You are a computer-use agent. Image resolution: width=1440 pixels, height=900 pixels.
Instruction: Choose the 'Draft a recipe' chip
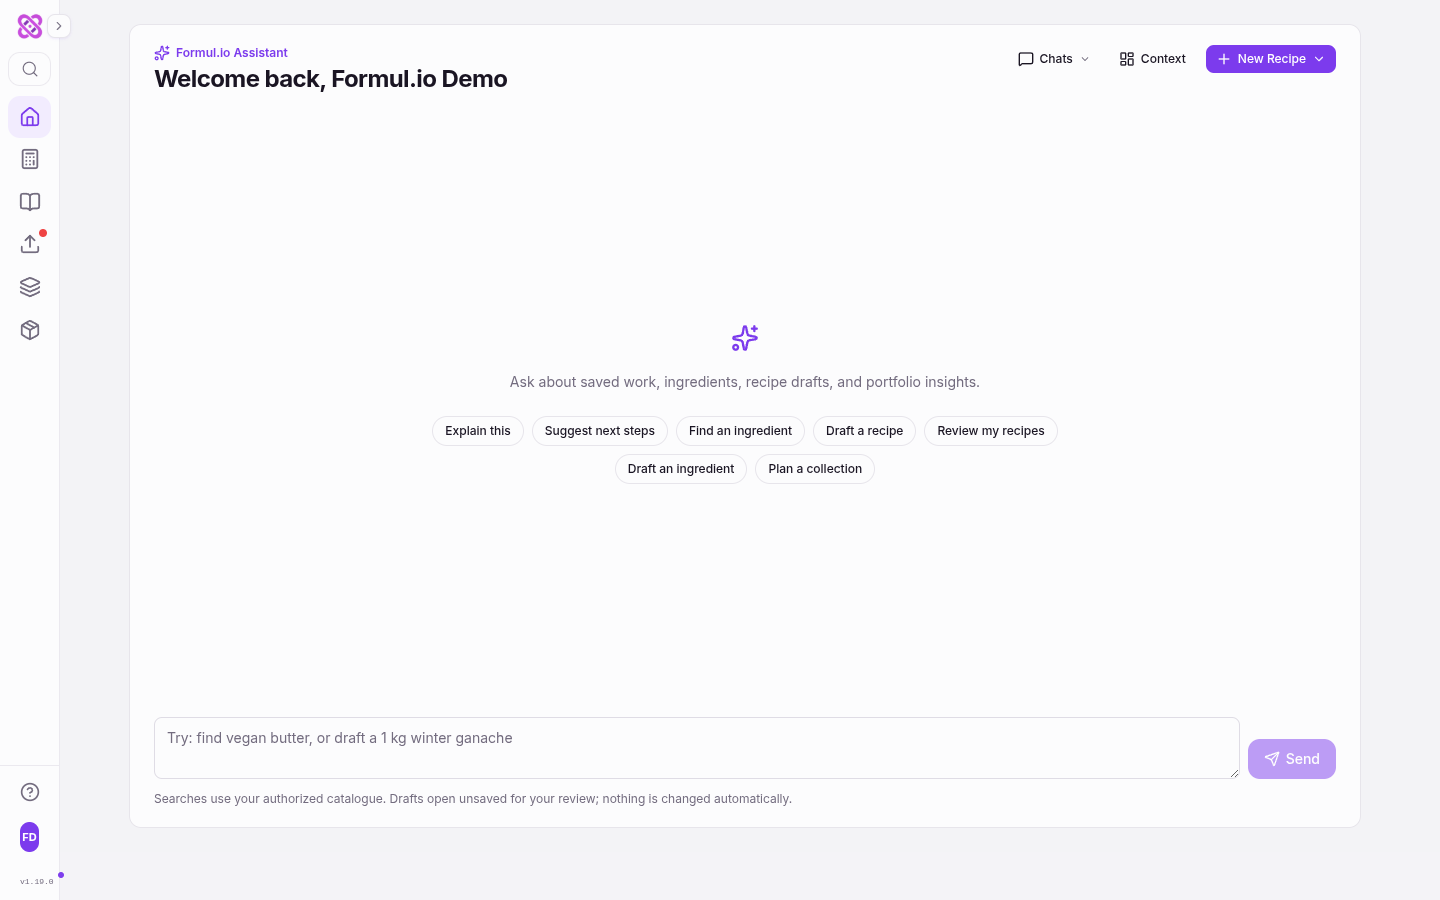[x=864, y=431]
